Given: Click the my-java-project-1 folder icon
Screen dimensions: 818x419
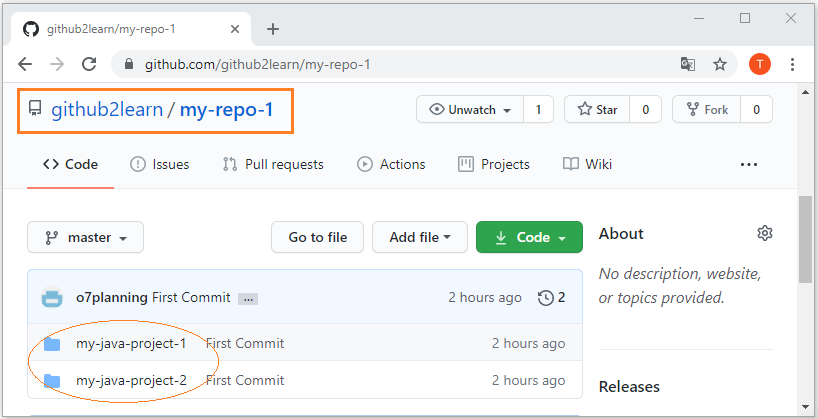Looking at the screenshot, I should click(x=52, y=344).
